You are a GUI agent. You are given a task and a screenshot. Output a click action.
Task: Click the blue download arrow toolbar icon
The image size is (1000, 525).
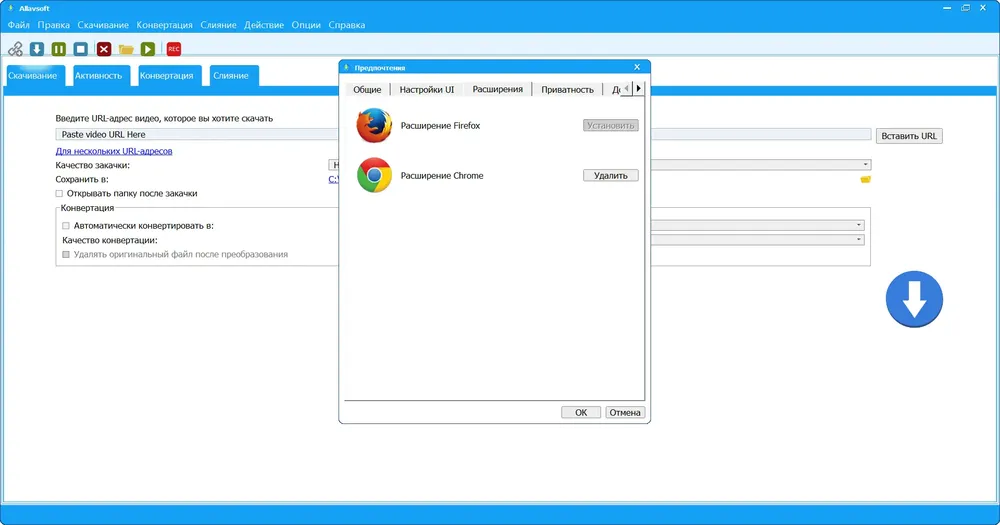(37, 49)
